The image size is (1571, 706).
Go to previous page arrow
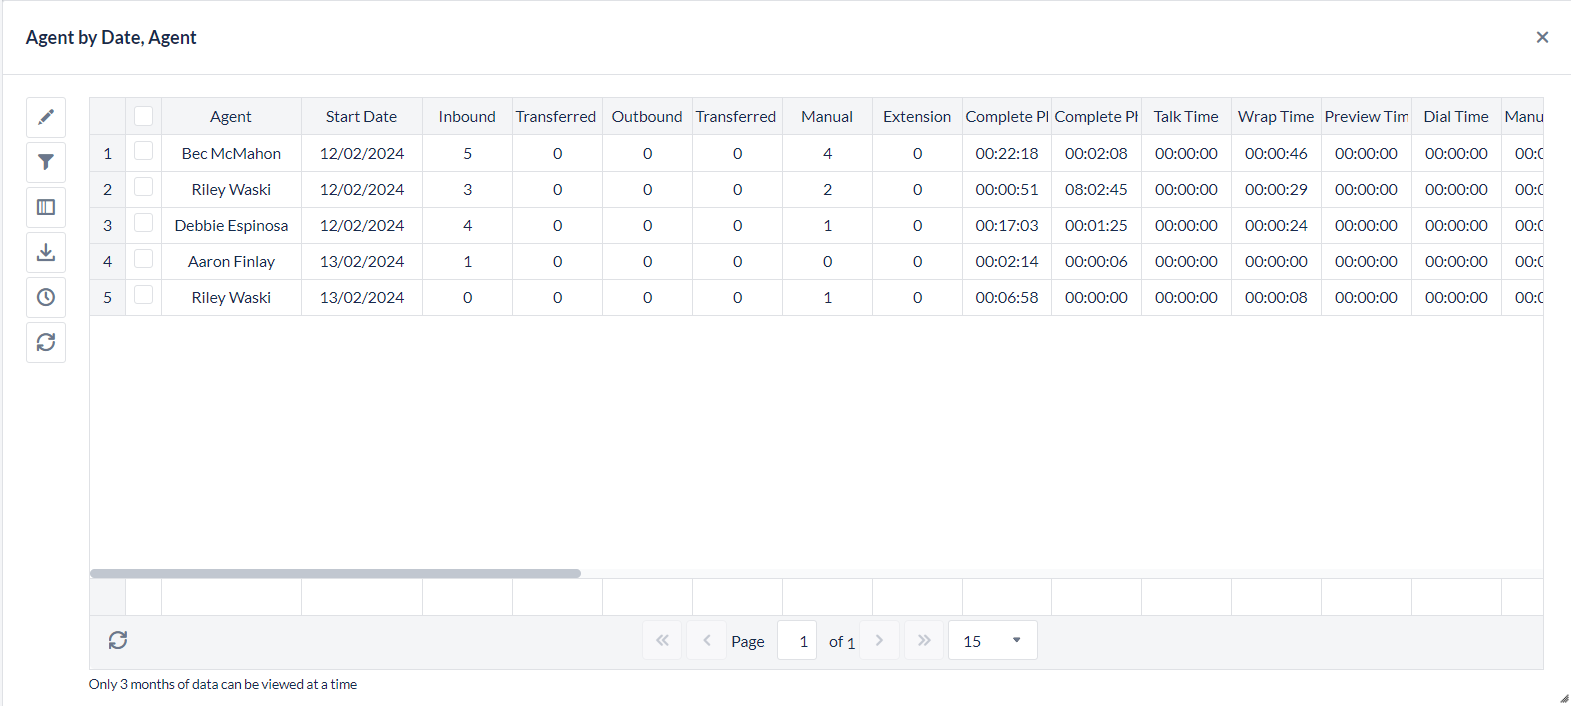(x=706, y=640)
